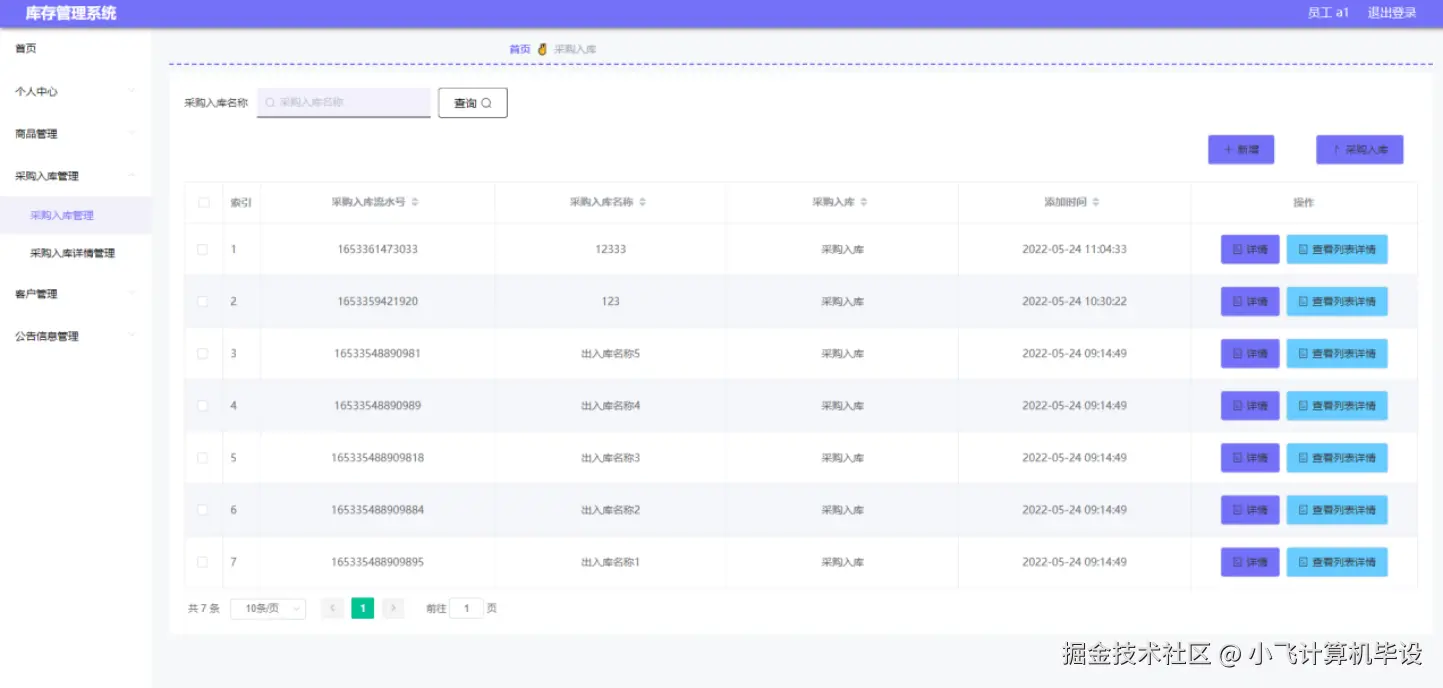Open 详情 for row 出入库名称1

1250,561
